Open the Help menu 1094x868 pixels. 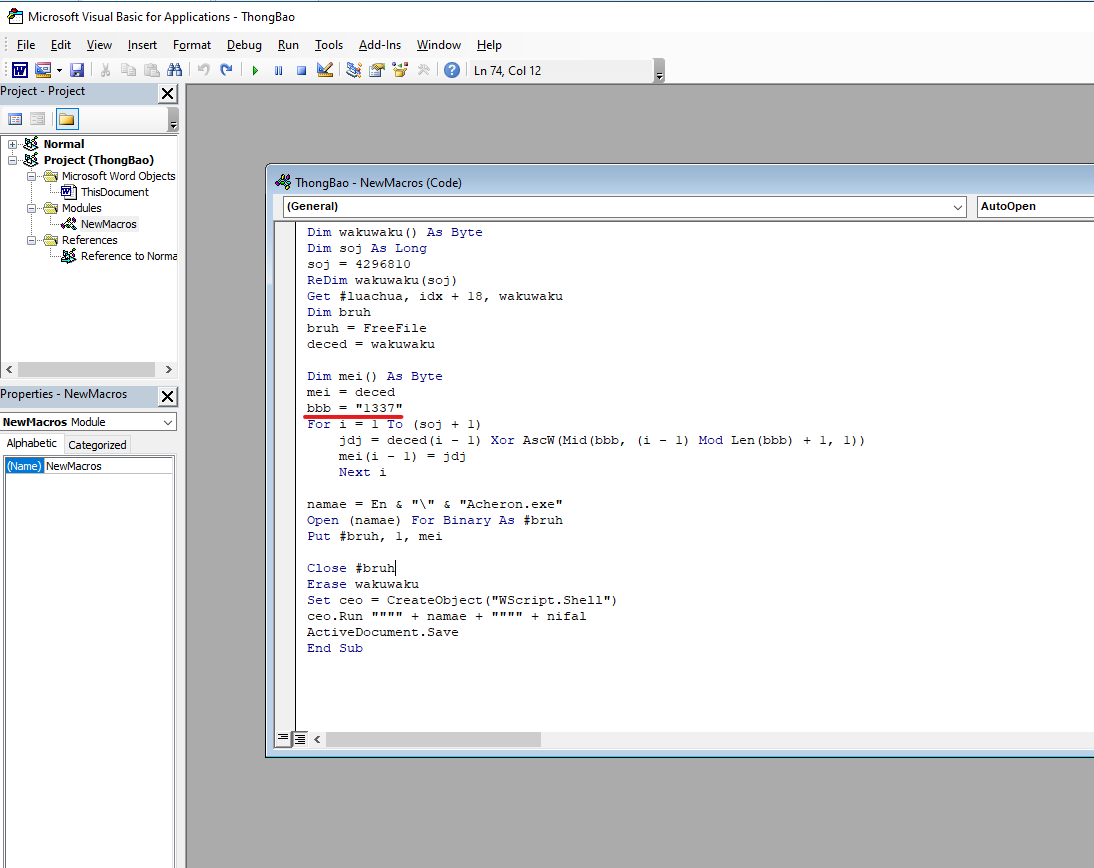(489, 45)
